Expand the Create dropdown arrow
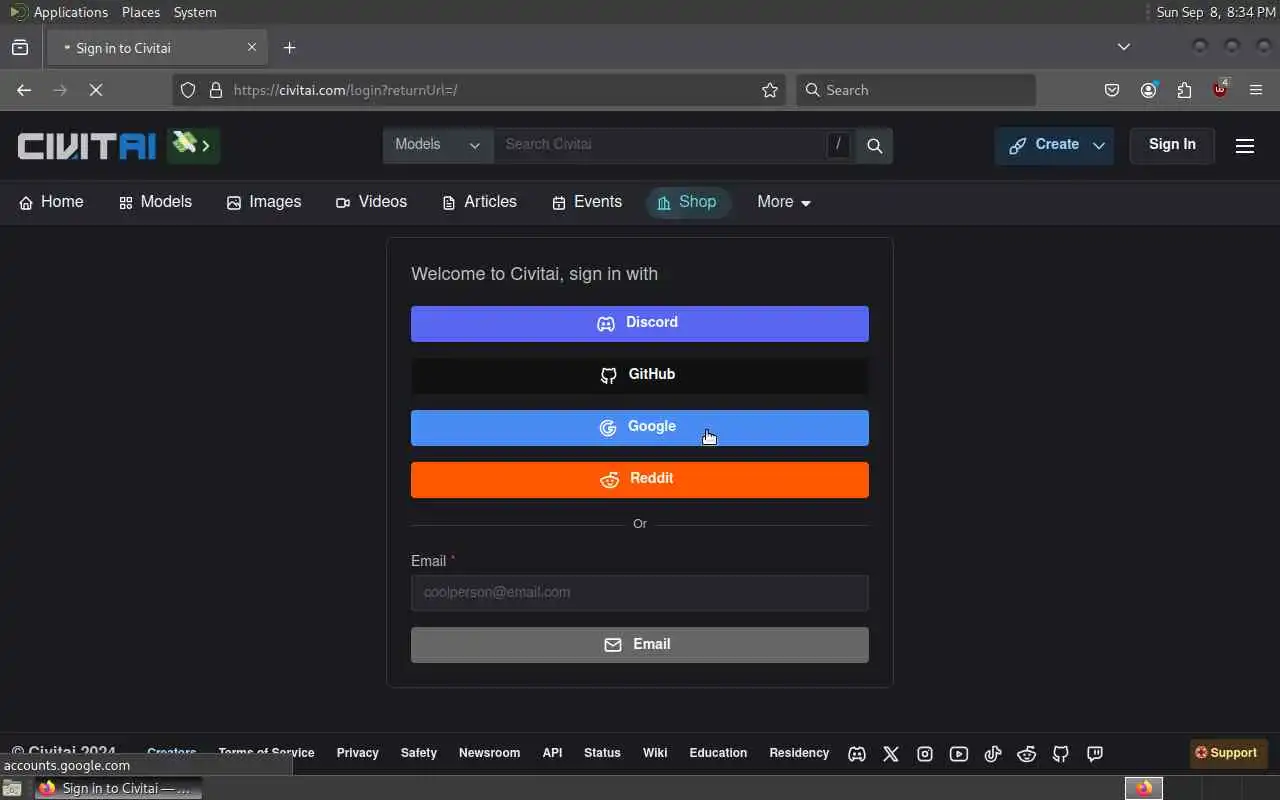 (x=1099, y=146)
